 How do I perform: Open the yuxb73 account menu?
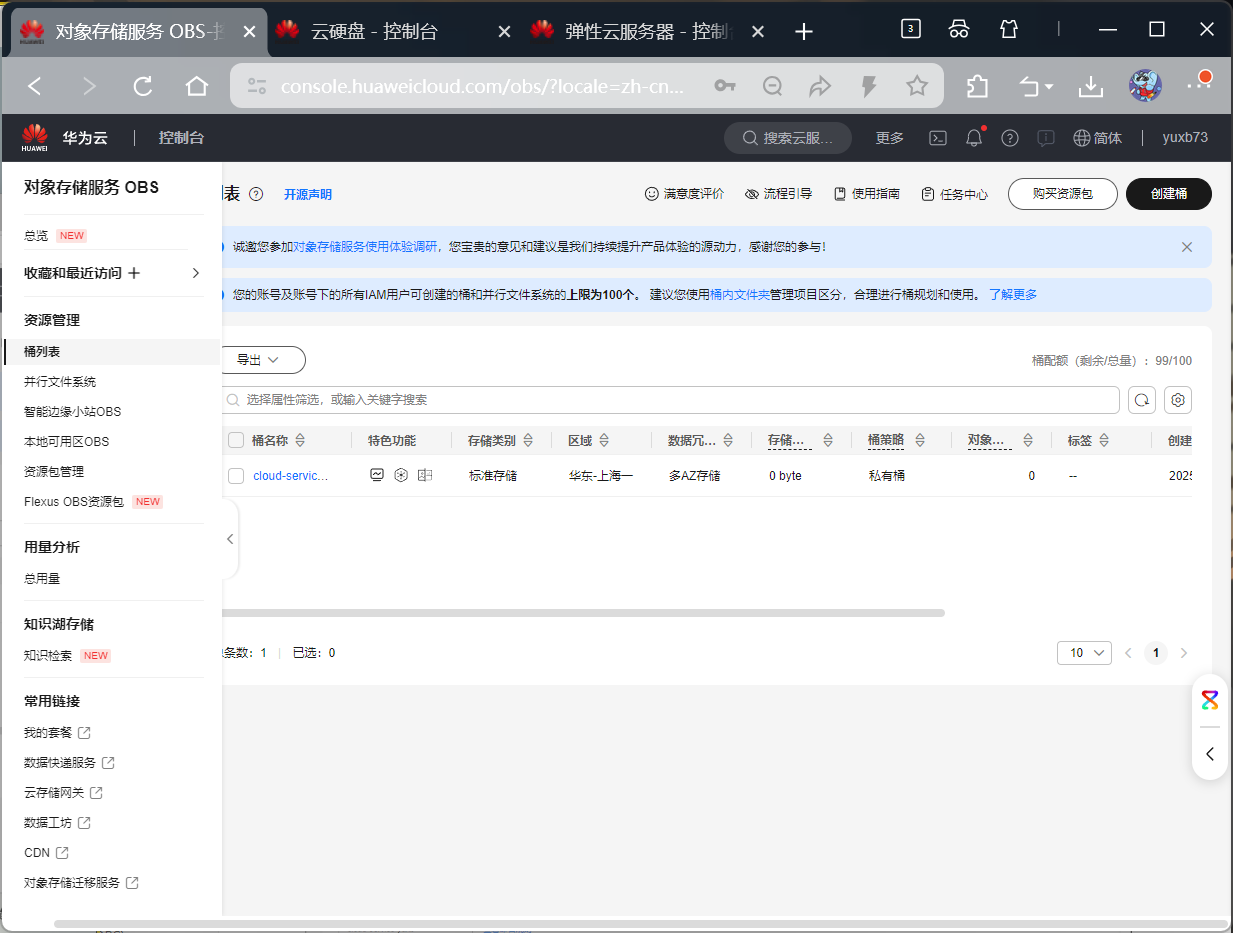[x=1185, y=138]
